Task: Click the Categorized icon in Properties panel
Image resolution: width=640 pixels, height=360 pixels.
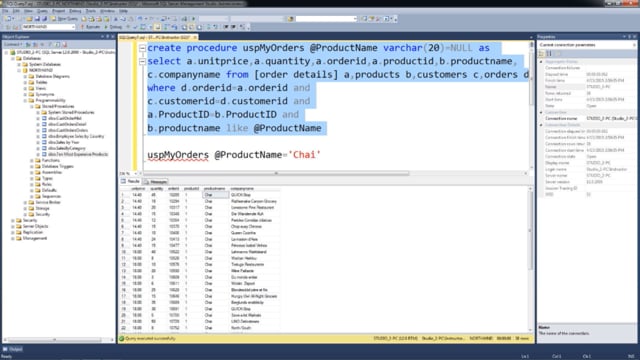Action: [x=542, y=53]
